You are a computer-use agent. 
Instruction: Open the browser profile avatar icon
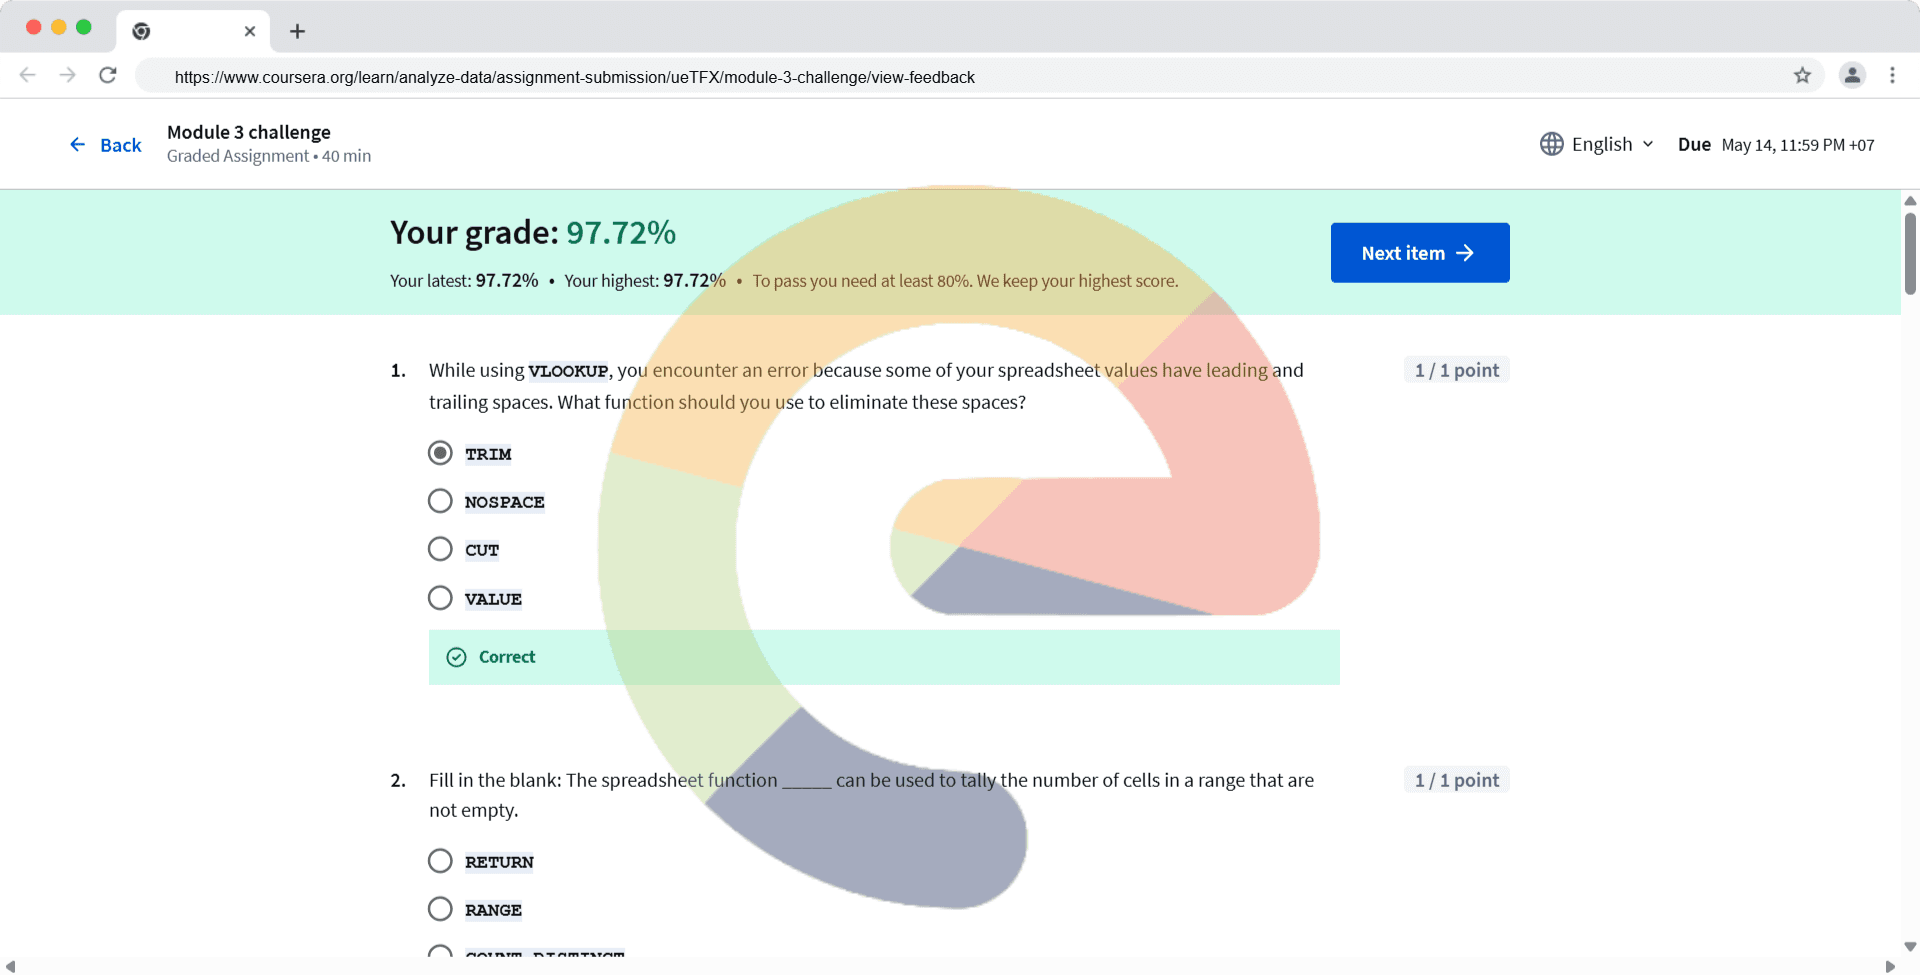click(1852, 75)
